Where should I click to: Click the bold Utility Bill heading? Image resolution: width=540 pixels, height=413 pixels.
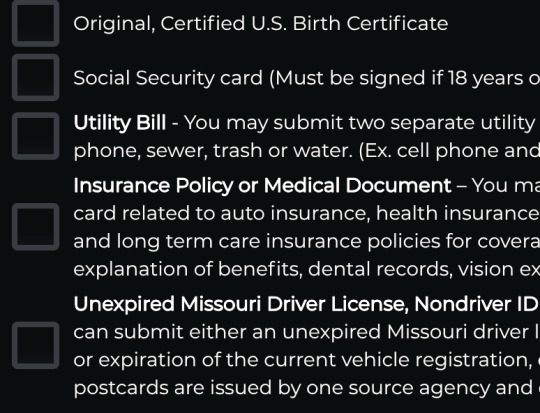click(x=120, y=123)
